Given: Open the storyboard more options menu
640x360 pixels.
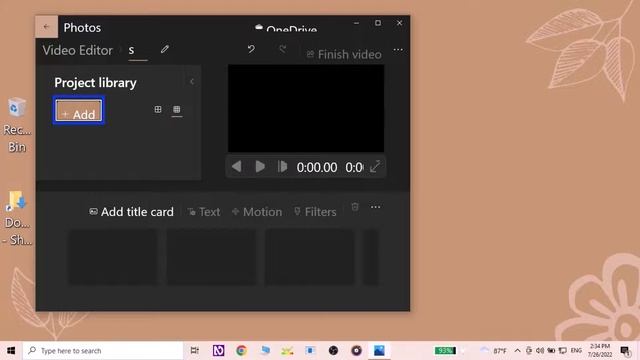Looking at the screenshot, I should point(376,207).
